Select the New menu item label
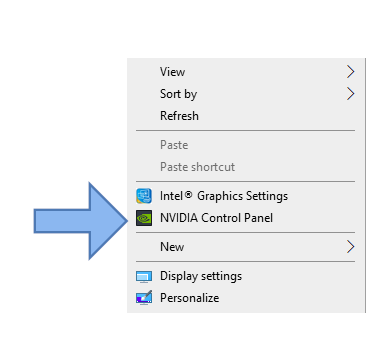 click(x=172, y=247)
